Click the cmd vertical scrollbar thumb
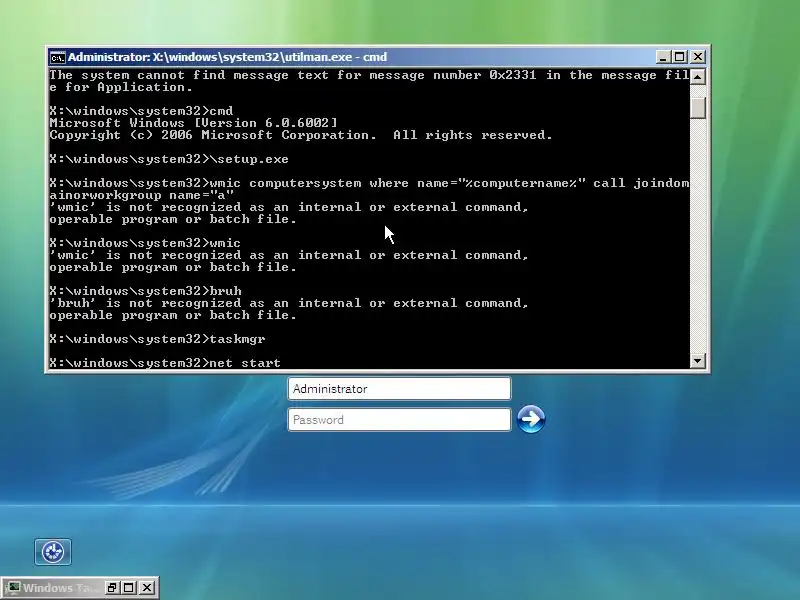The height and width of the screenshot is (600, 800). [697, 108]
